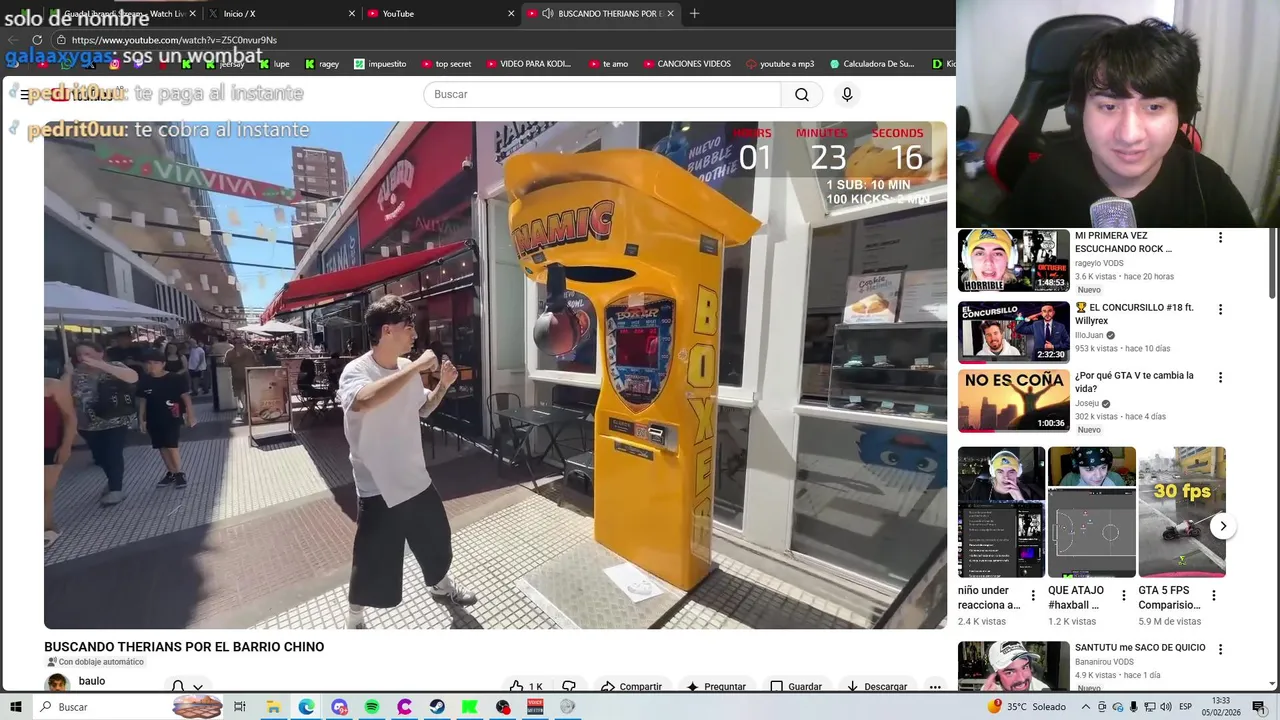Close the Inicio / X tab
The width and height of the screenshot is (1280, 720).
[352, 13]
